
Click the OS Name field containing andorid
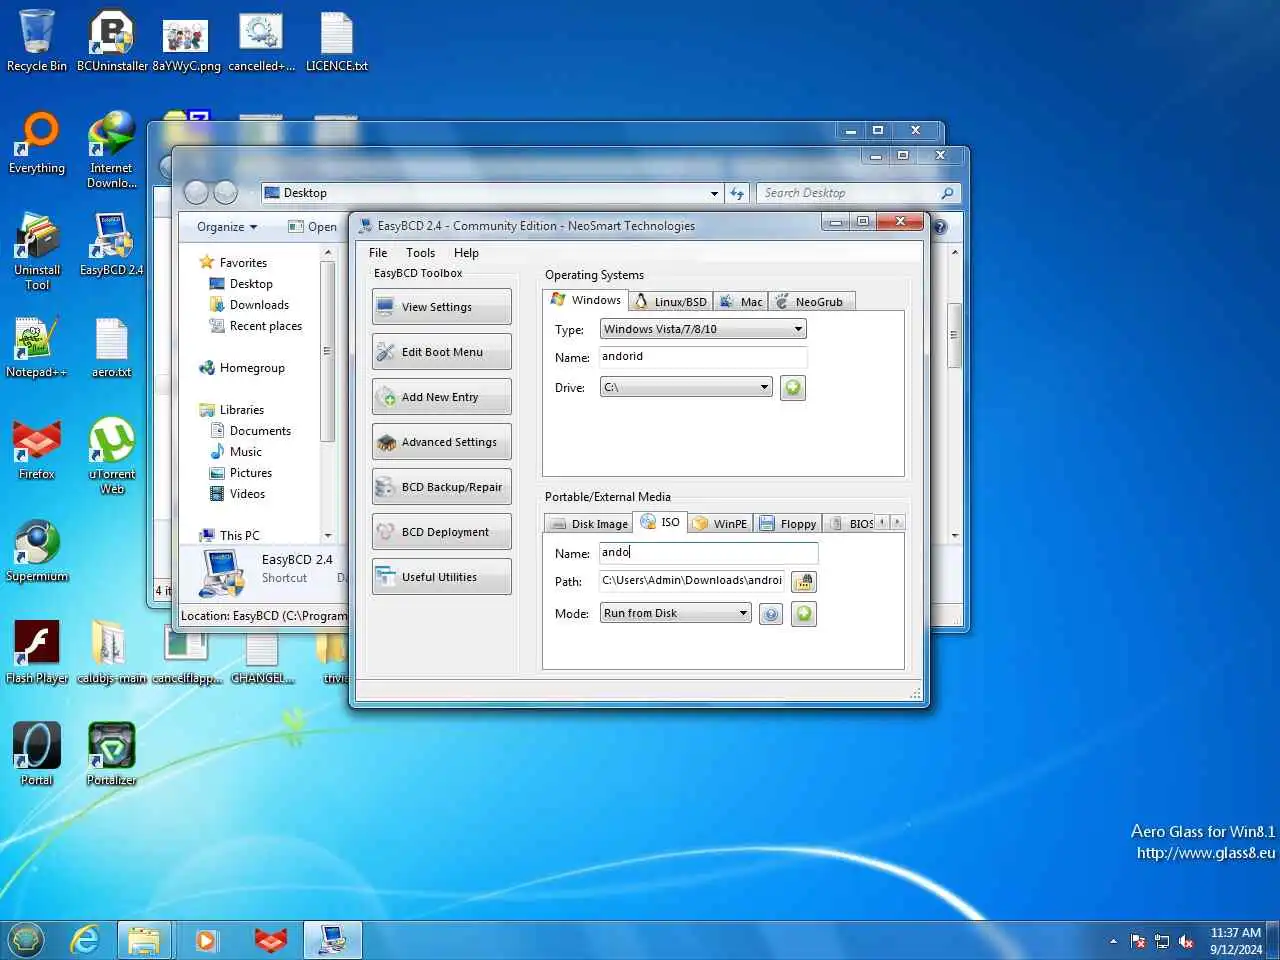[x=703, y=357]
